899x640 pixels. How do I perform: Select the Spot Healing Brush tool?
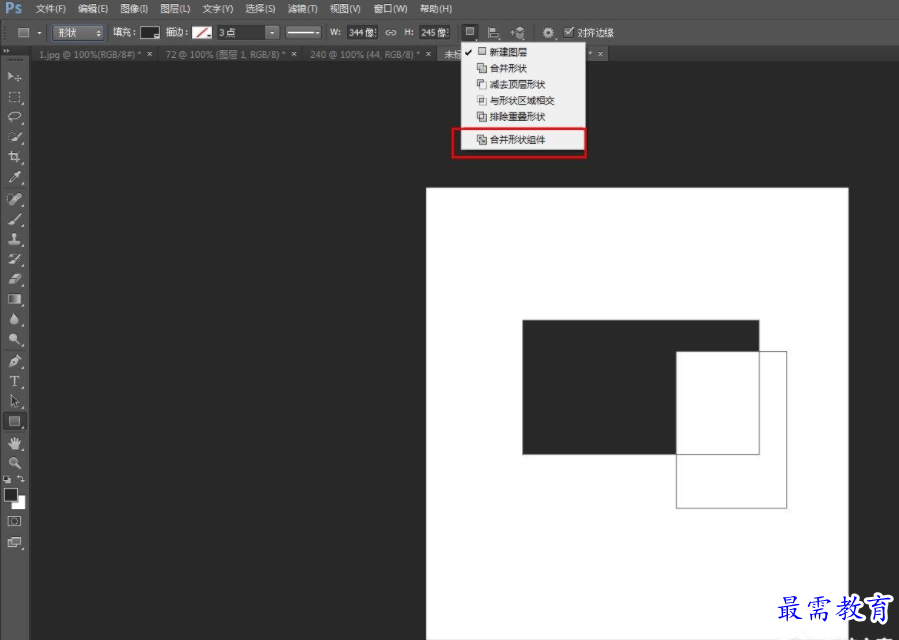click(15, 199)
